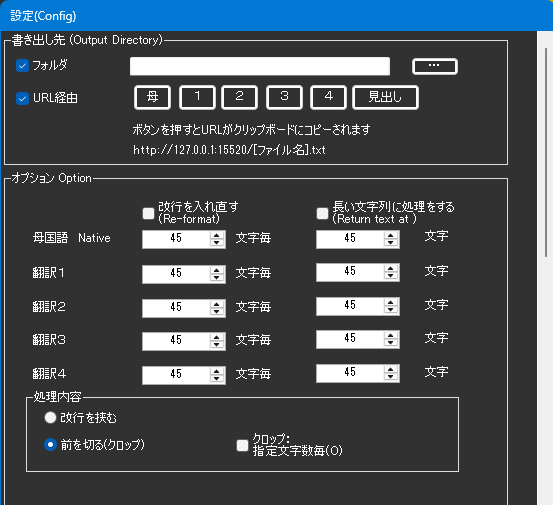Increase 翻訳4 return-text character count
553x505 pixels.
pos(391,369)
